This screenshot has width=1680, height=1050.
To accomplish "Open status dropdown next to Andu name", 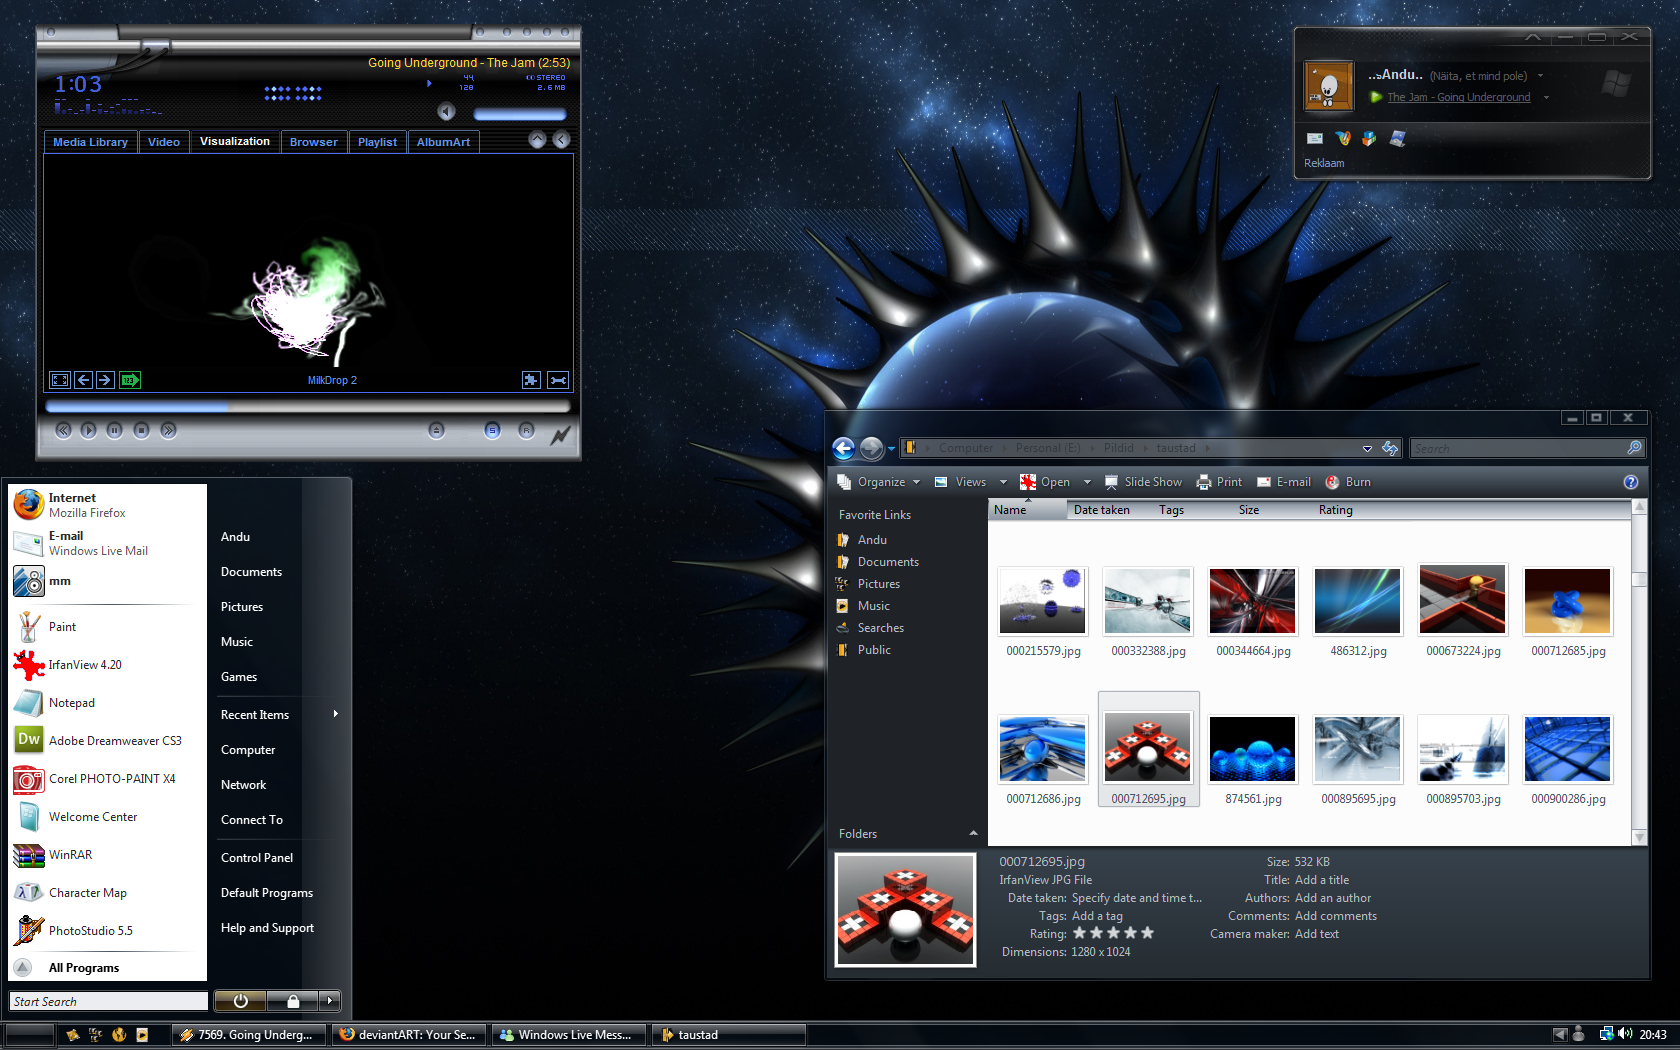I will [x=1540, y=76].
